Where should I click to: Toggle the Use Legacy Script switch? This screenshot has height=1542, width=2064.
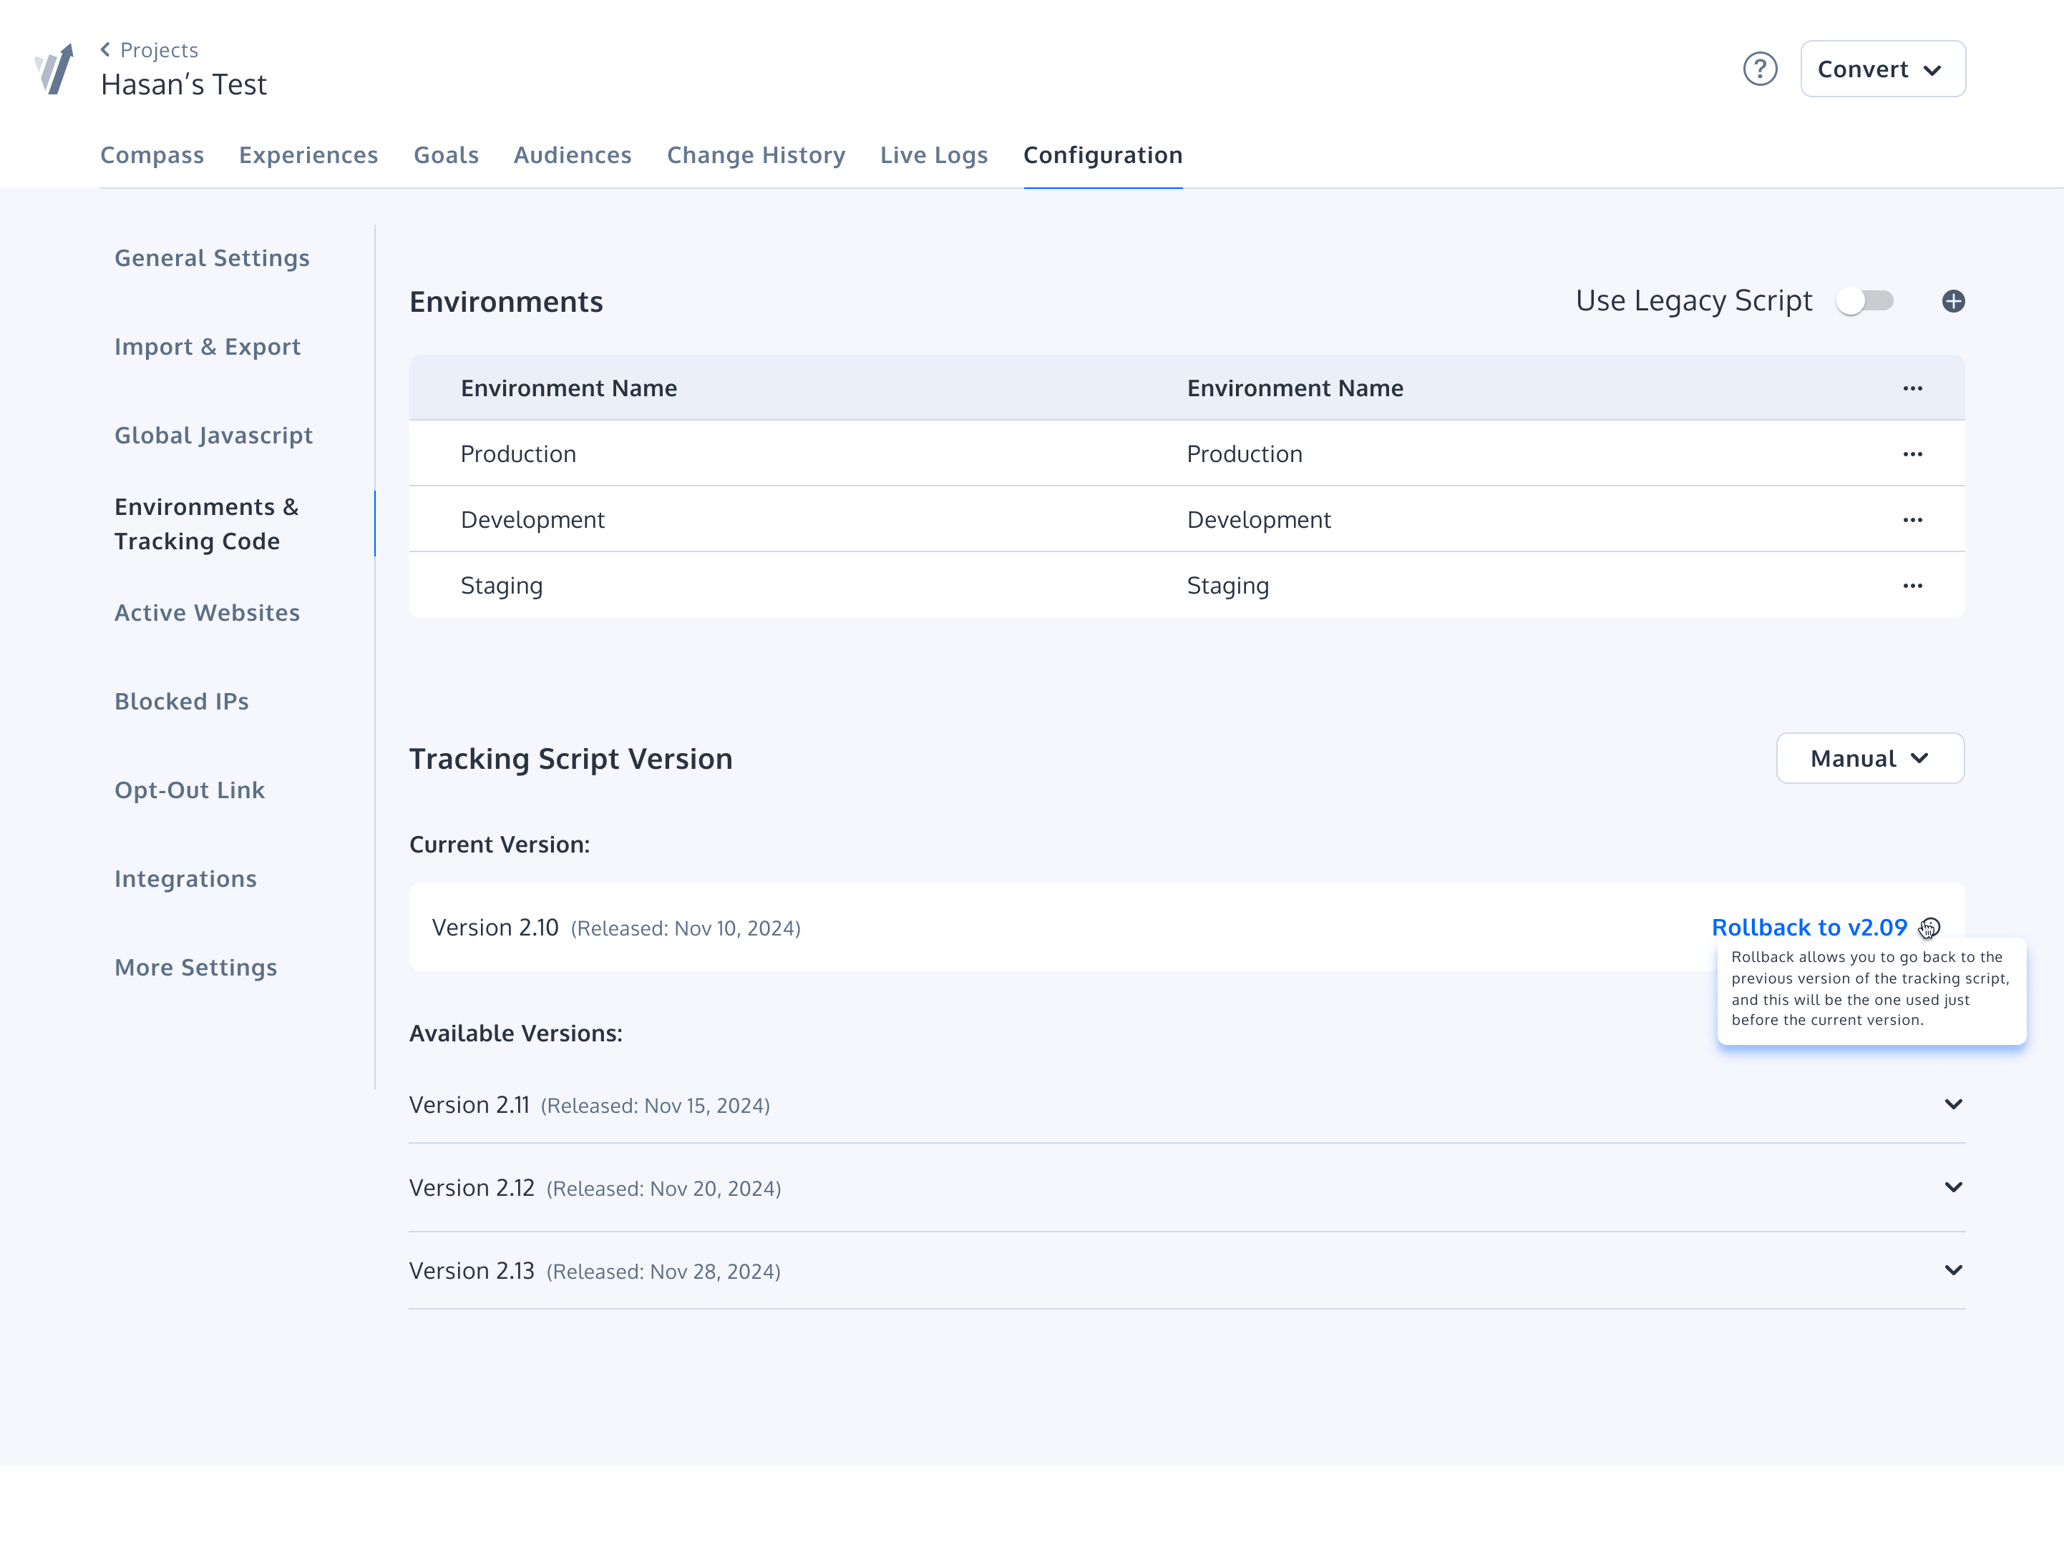[x=1865, y=301]
